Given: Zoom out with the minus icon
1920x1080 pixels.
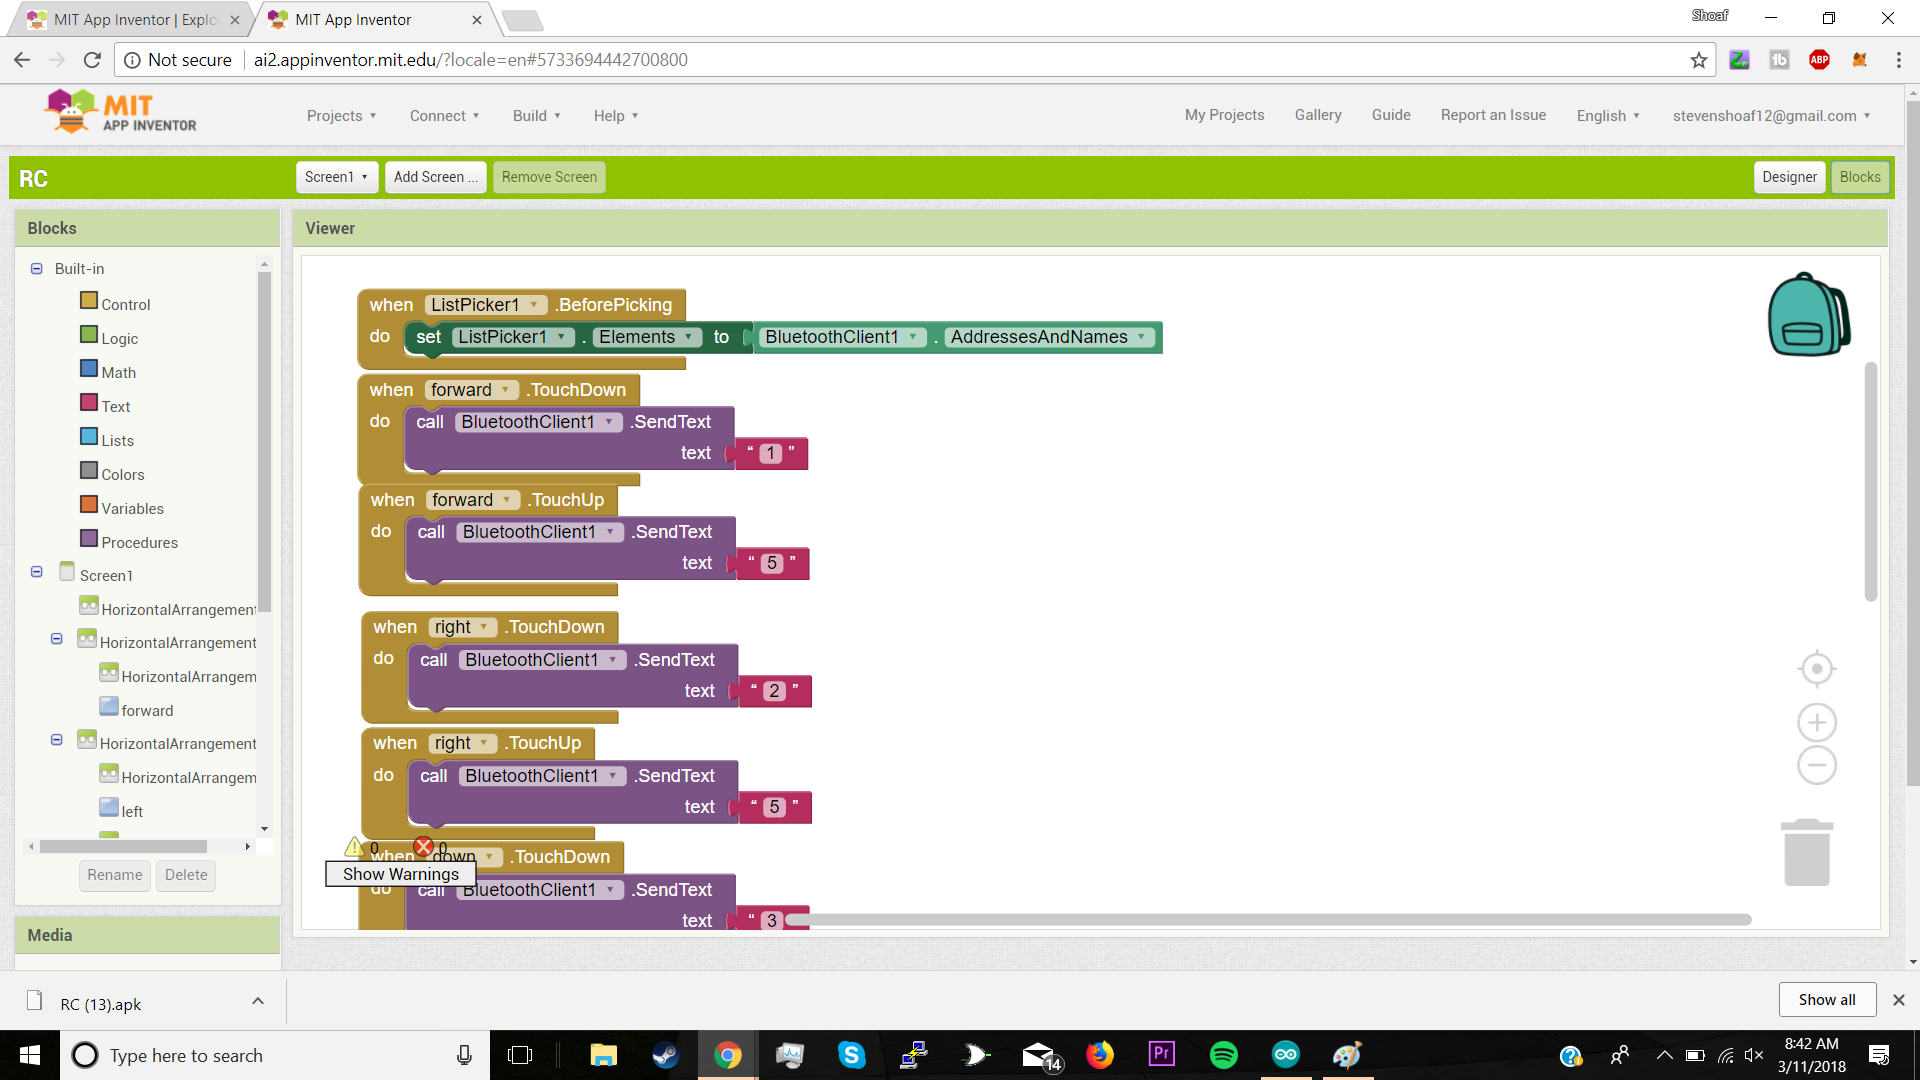Looking at the screenshot, I should click(x=1816, y=766).
